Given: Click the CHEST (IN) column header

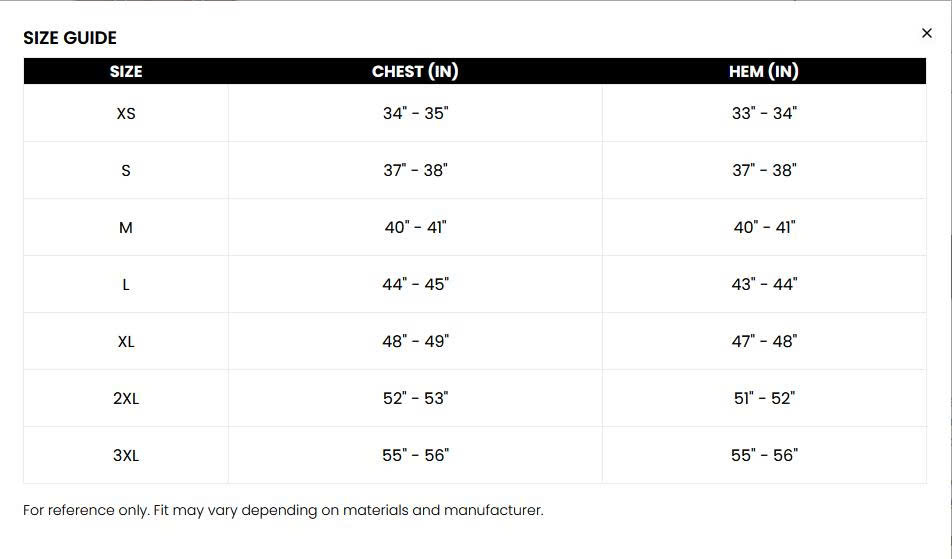Looking at the screenshot, I should 415,72.
